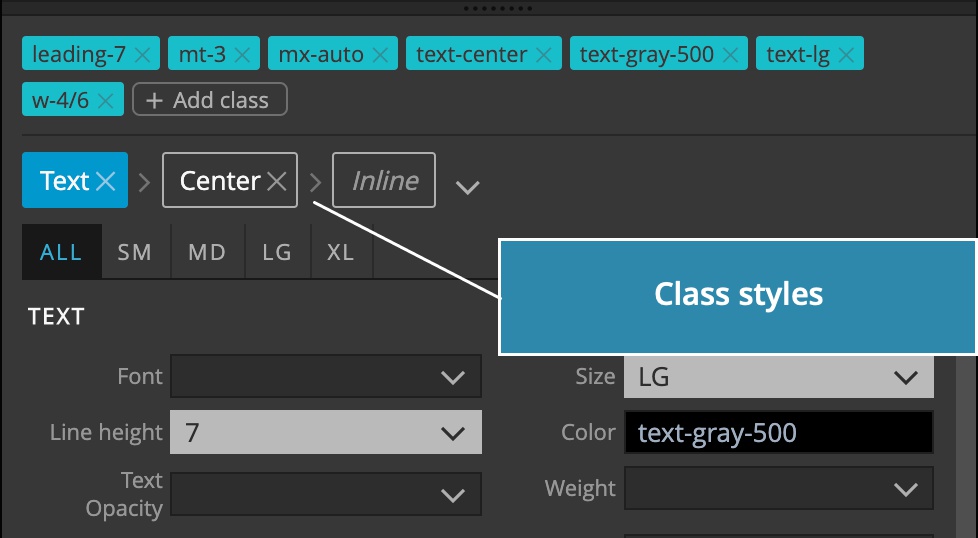Select the XL breakpoint tab

[341, 252]
